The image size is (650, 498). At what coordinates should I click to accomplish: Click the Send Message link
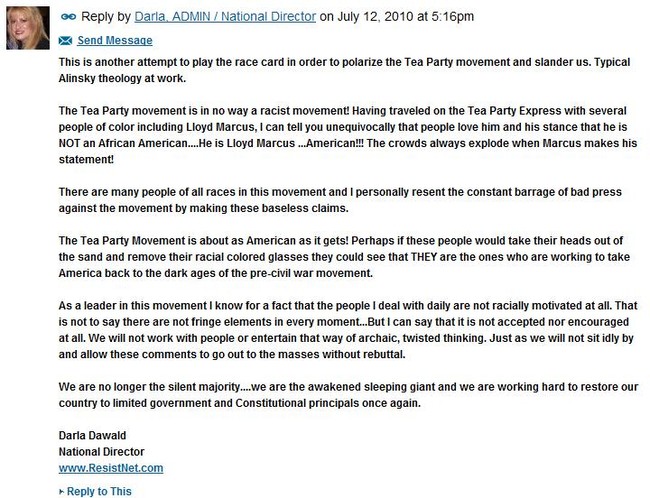[115, 40]
